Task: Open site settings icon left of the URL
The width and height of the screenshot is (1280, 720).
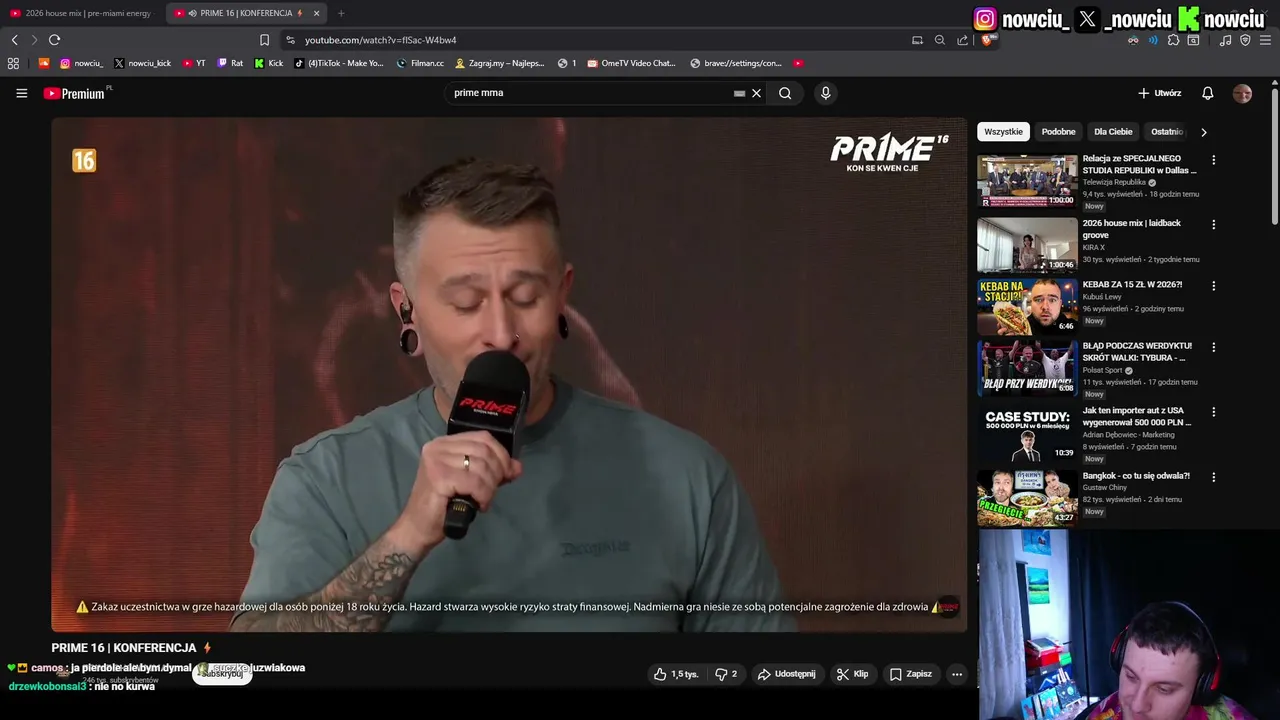Action: tap(290, 40)
